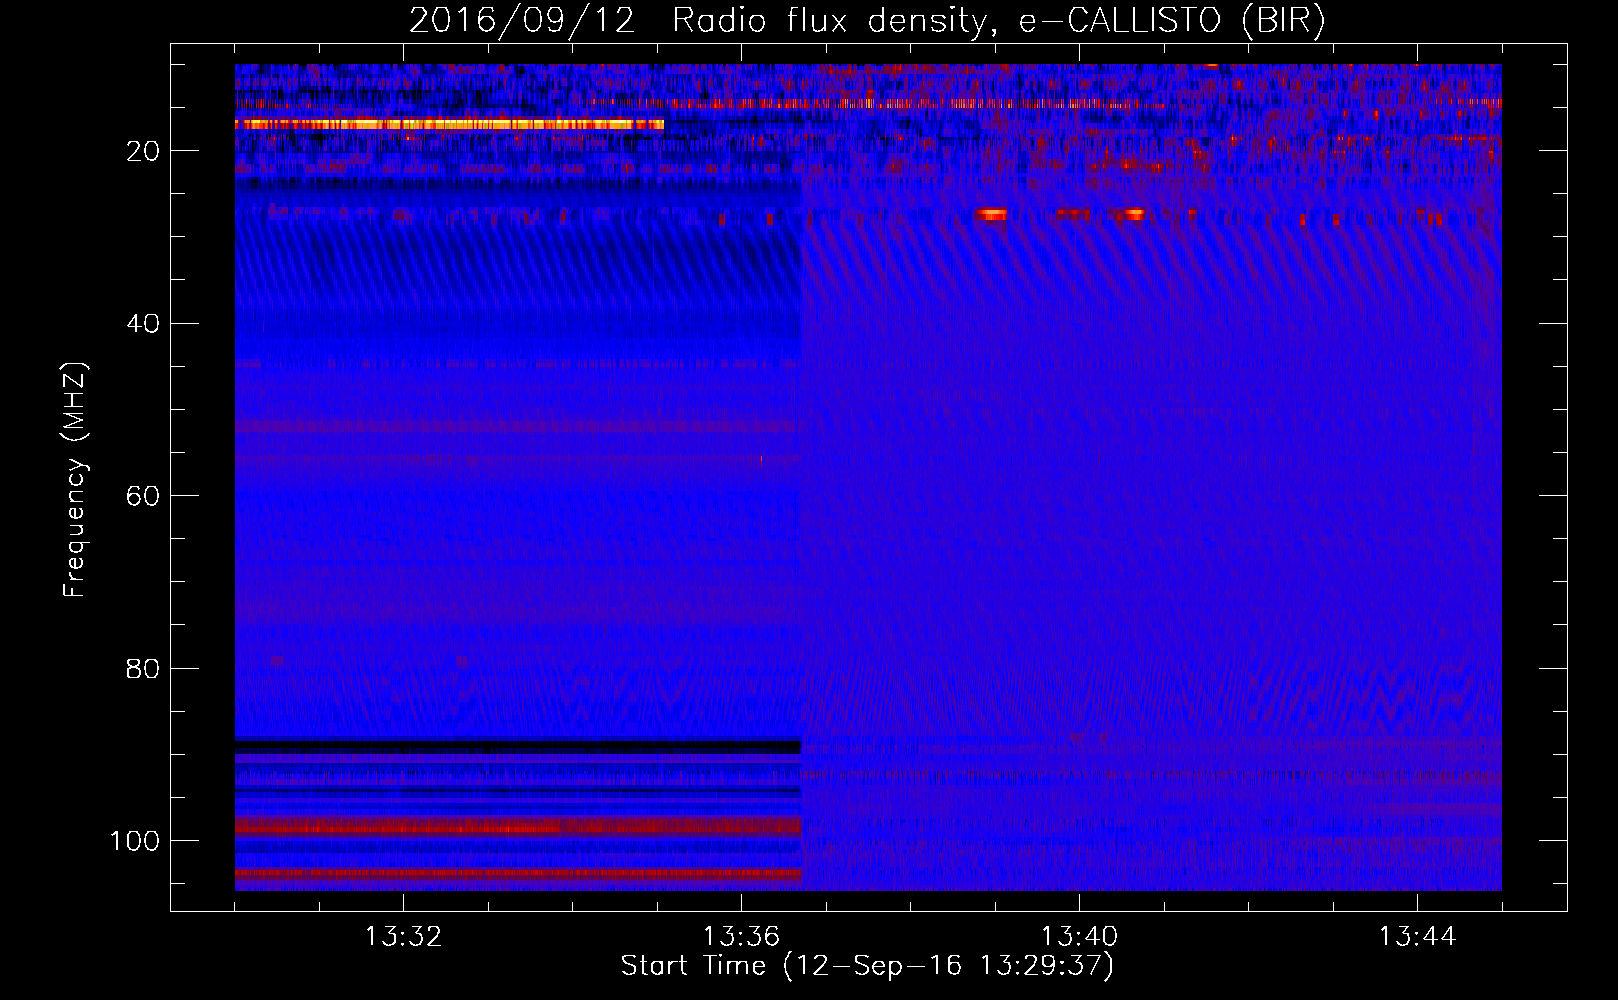Click the 'Frequency (MHZ)' y-axis label
The height and width of the screenshot is (1000, 1618).
point(75,480)
